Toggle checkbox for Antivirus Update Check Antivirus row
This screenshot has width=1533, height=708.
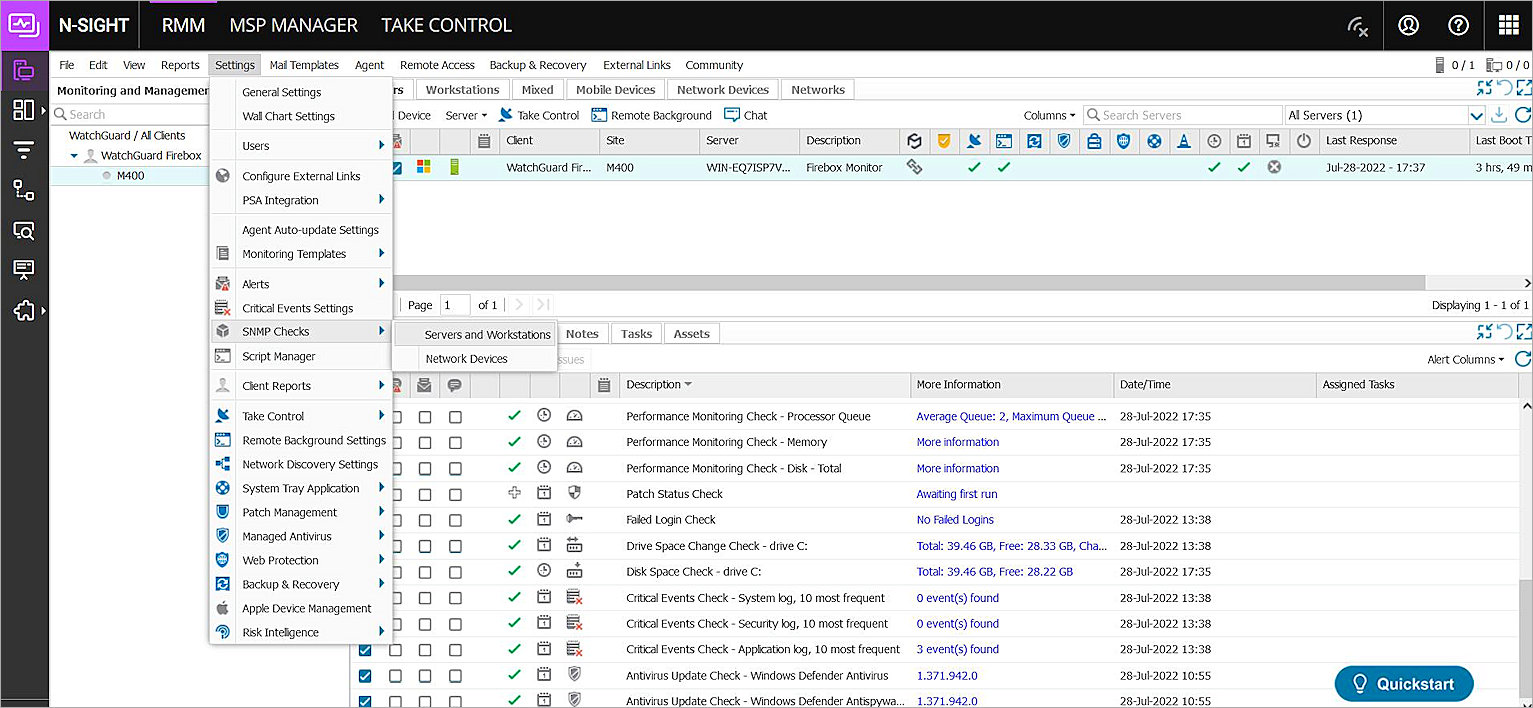click(x=365, y=676)
